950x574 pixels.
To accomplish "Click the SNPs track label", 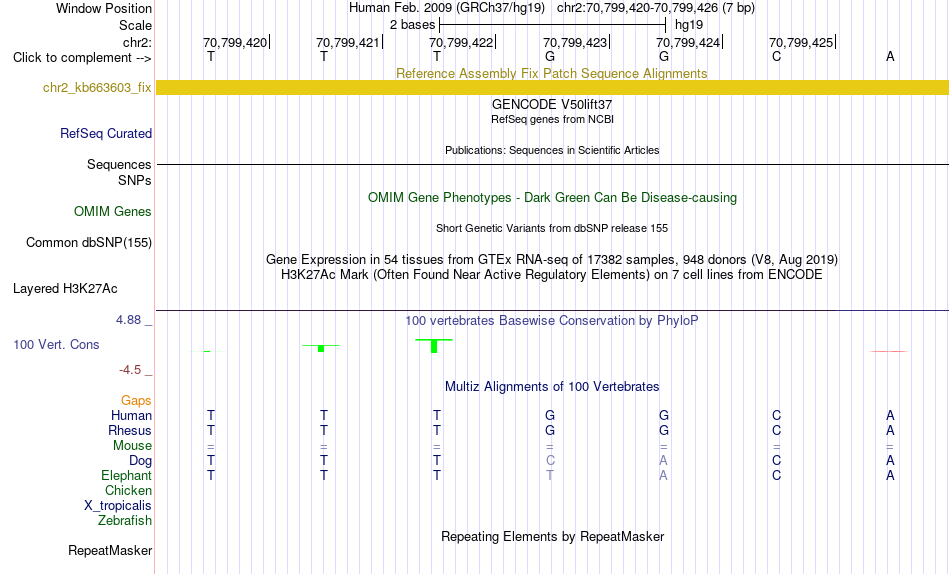I will pyautogui.click(x=135, y=180).
